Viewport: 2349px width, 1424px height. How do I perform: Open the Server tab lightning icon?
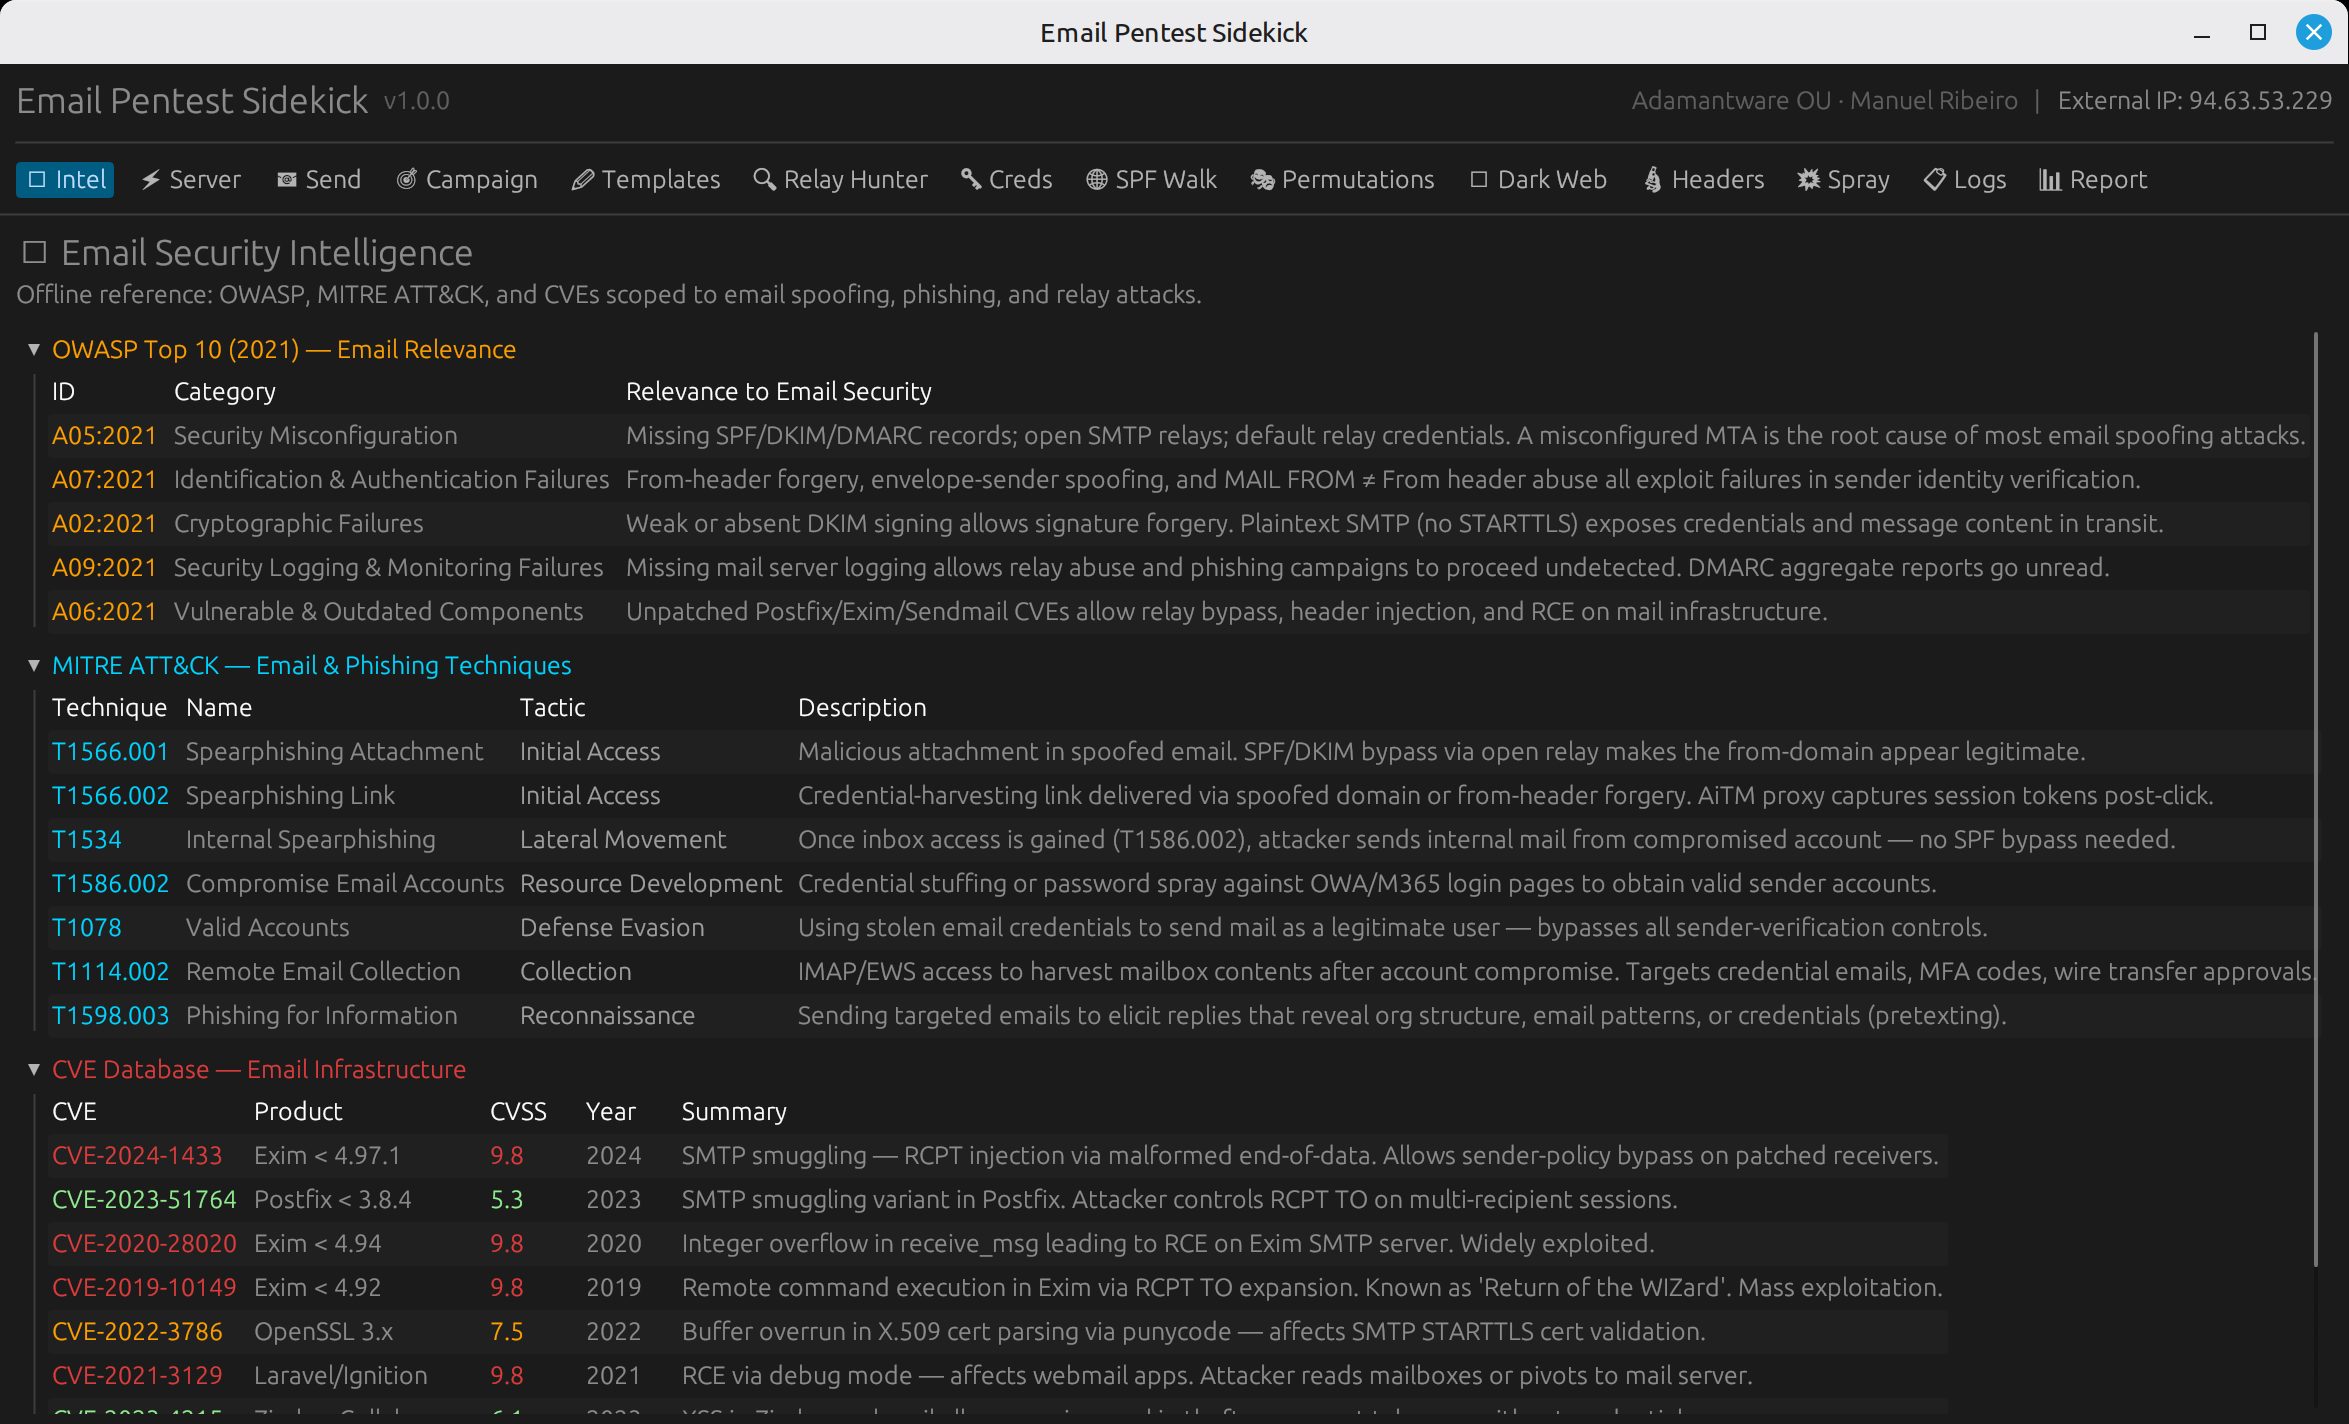coord(151,180)
